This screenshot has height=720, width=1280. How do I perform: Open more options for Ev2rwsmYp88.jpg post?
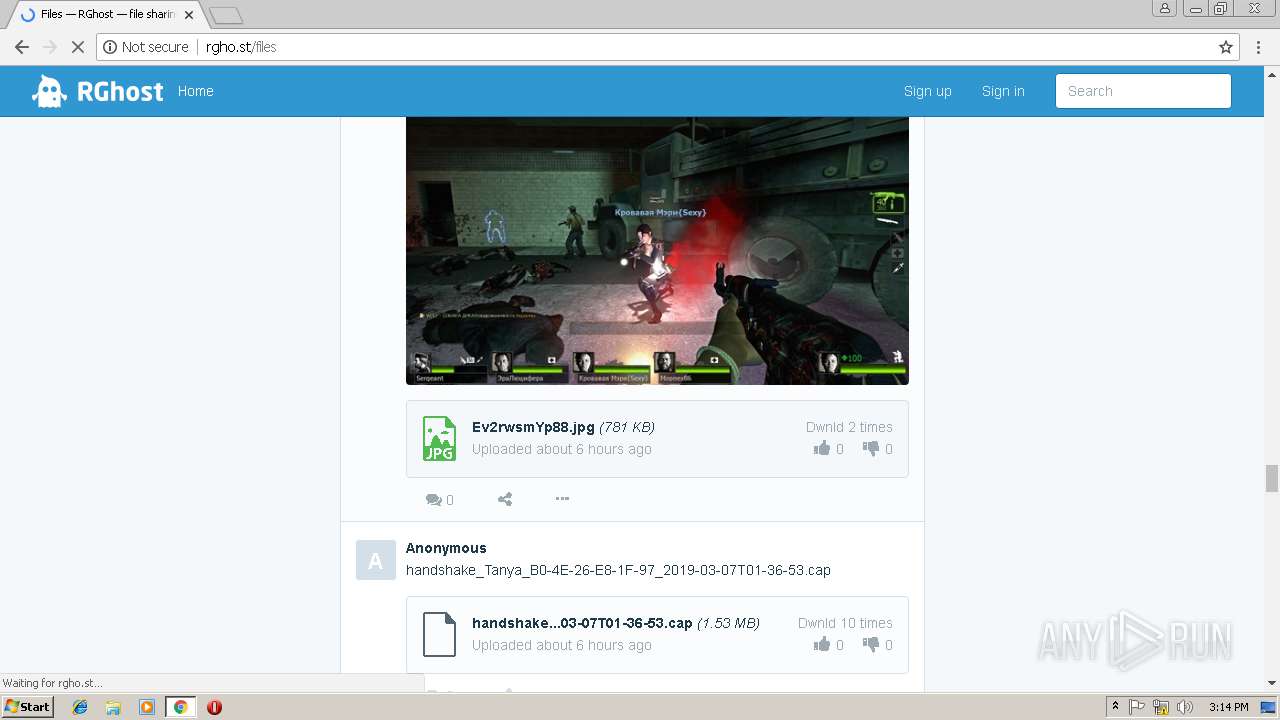click(562, 498)
